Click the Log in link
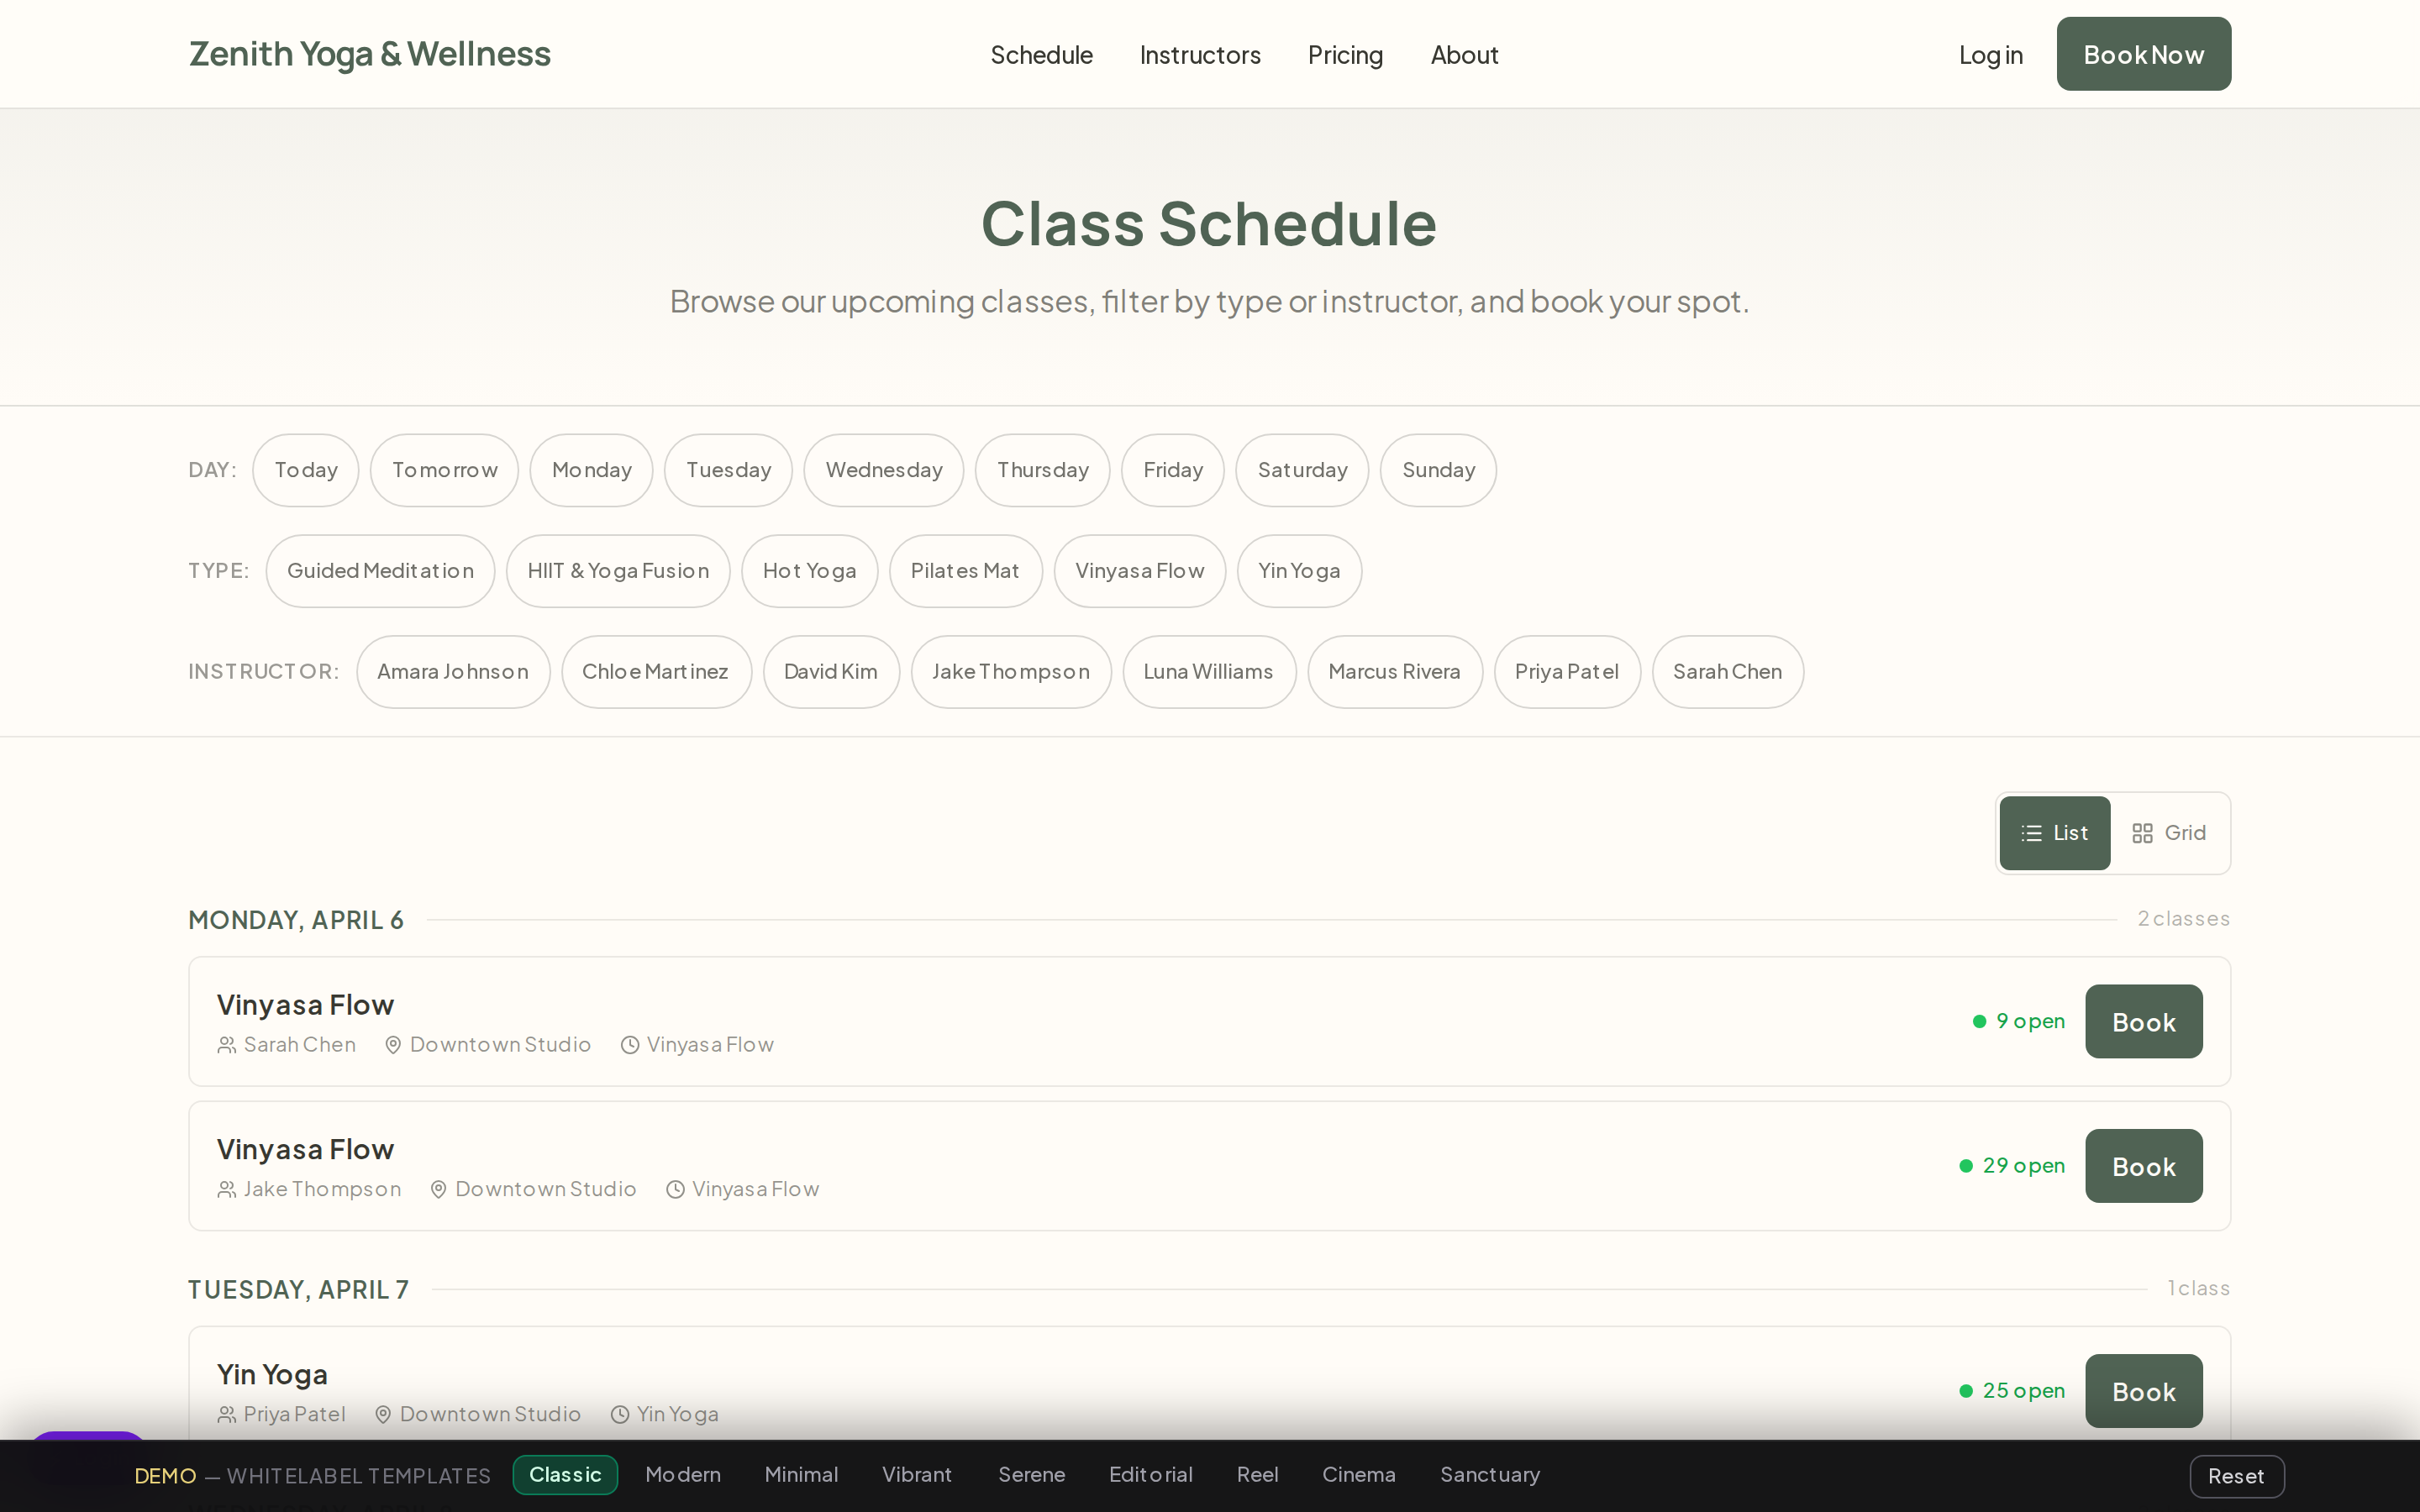Viewport: 2420px width, 1512px height. click(1990, 55)
